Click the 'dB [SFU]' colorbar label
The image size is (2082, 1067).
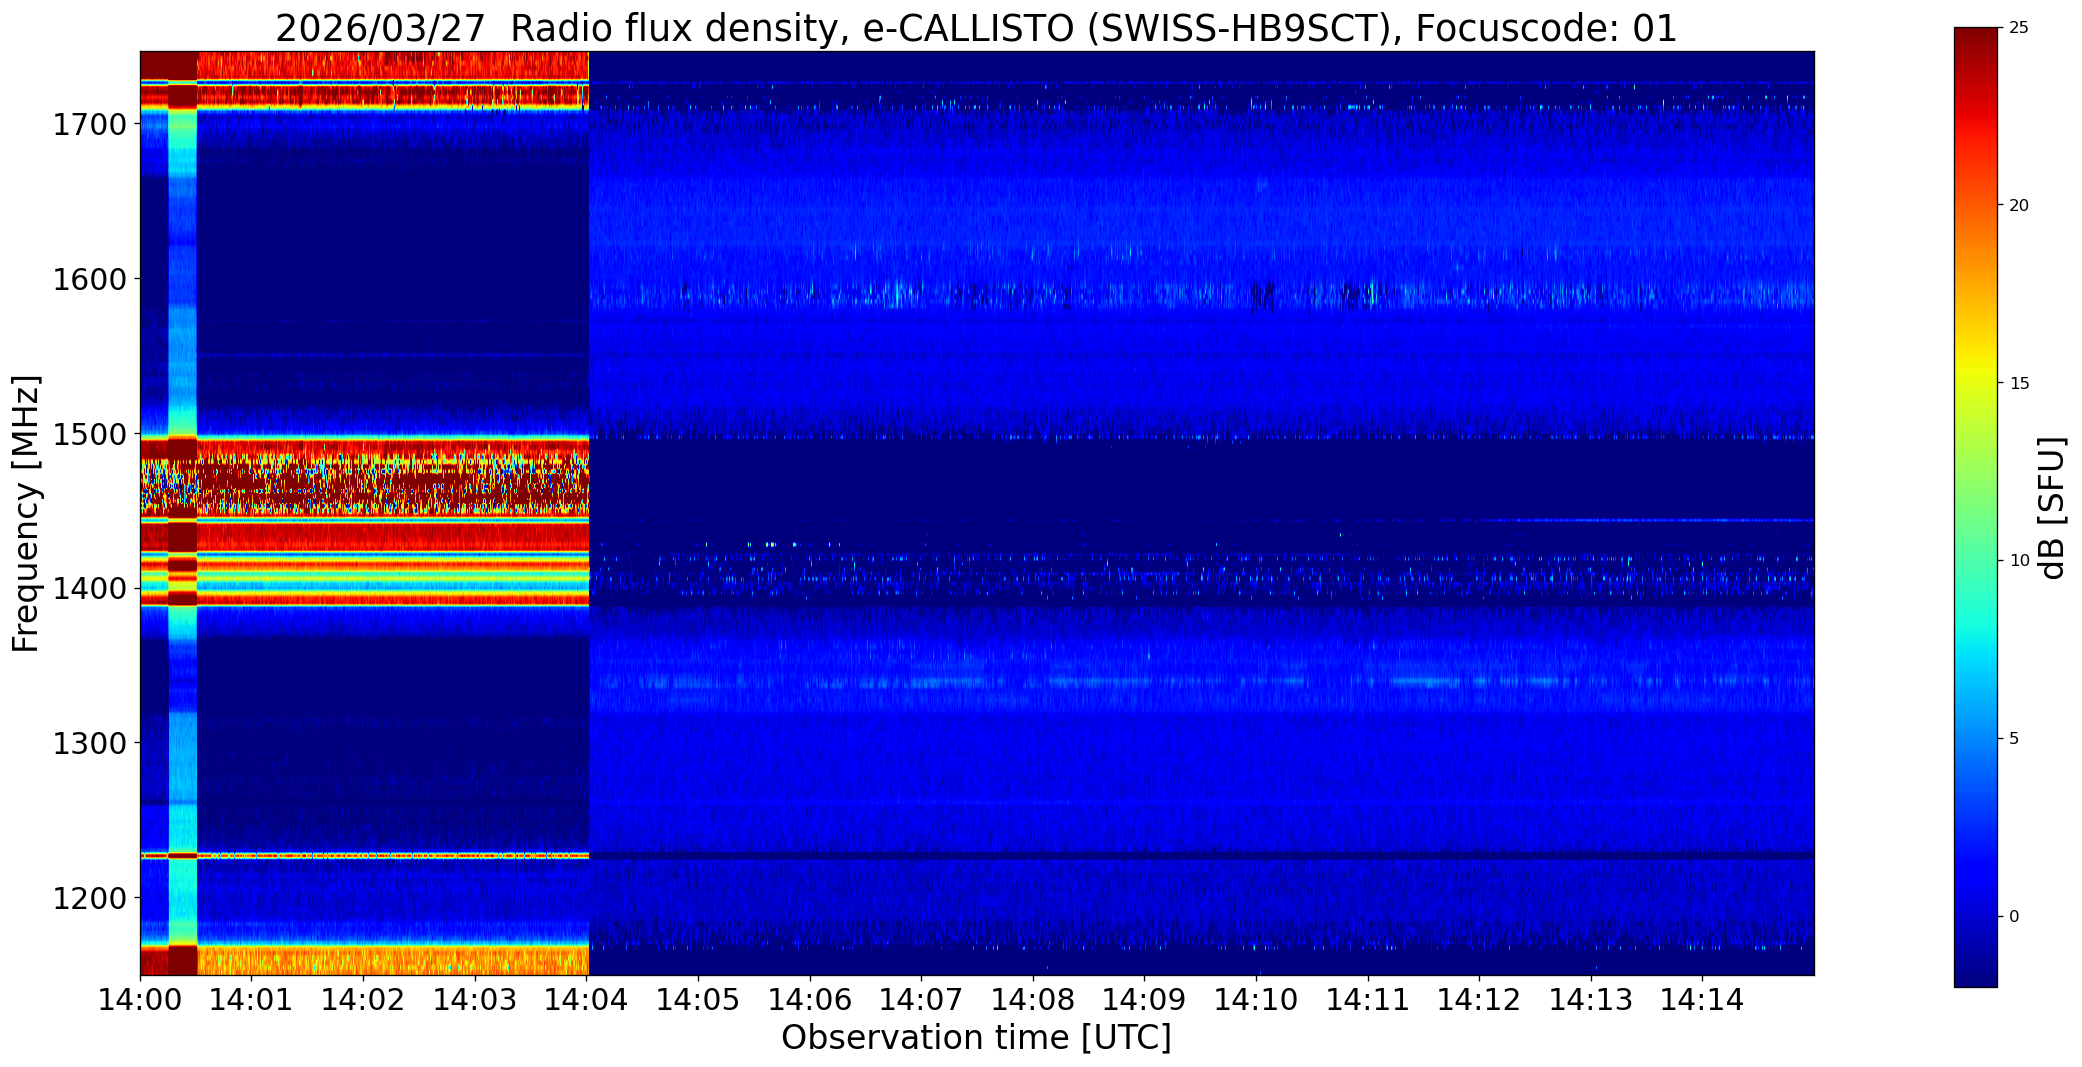coord(2052,508)
